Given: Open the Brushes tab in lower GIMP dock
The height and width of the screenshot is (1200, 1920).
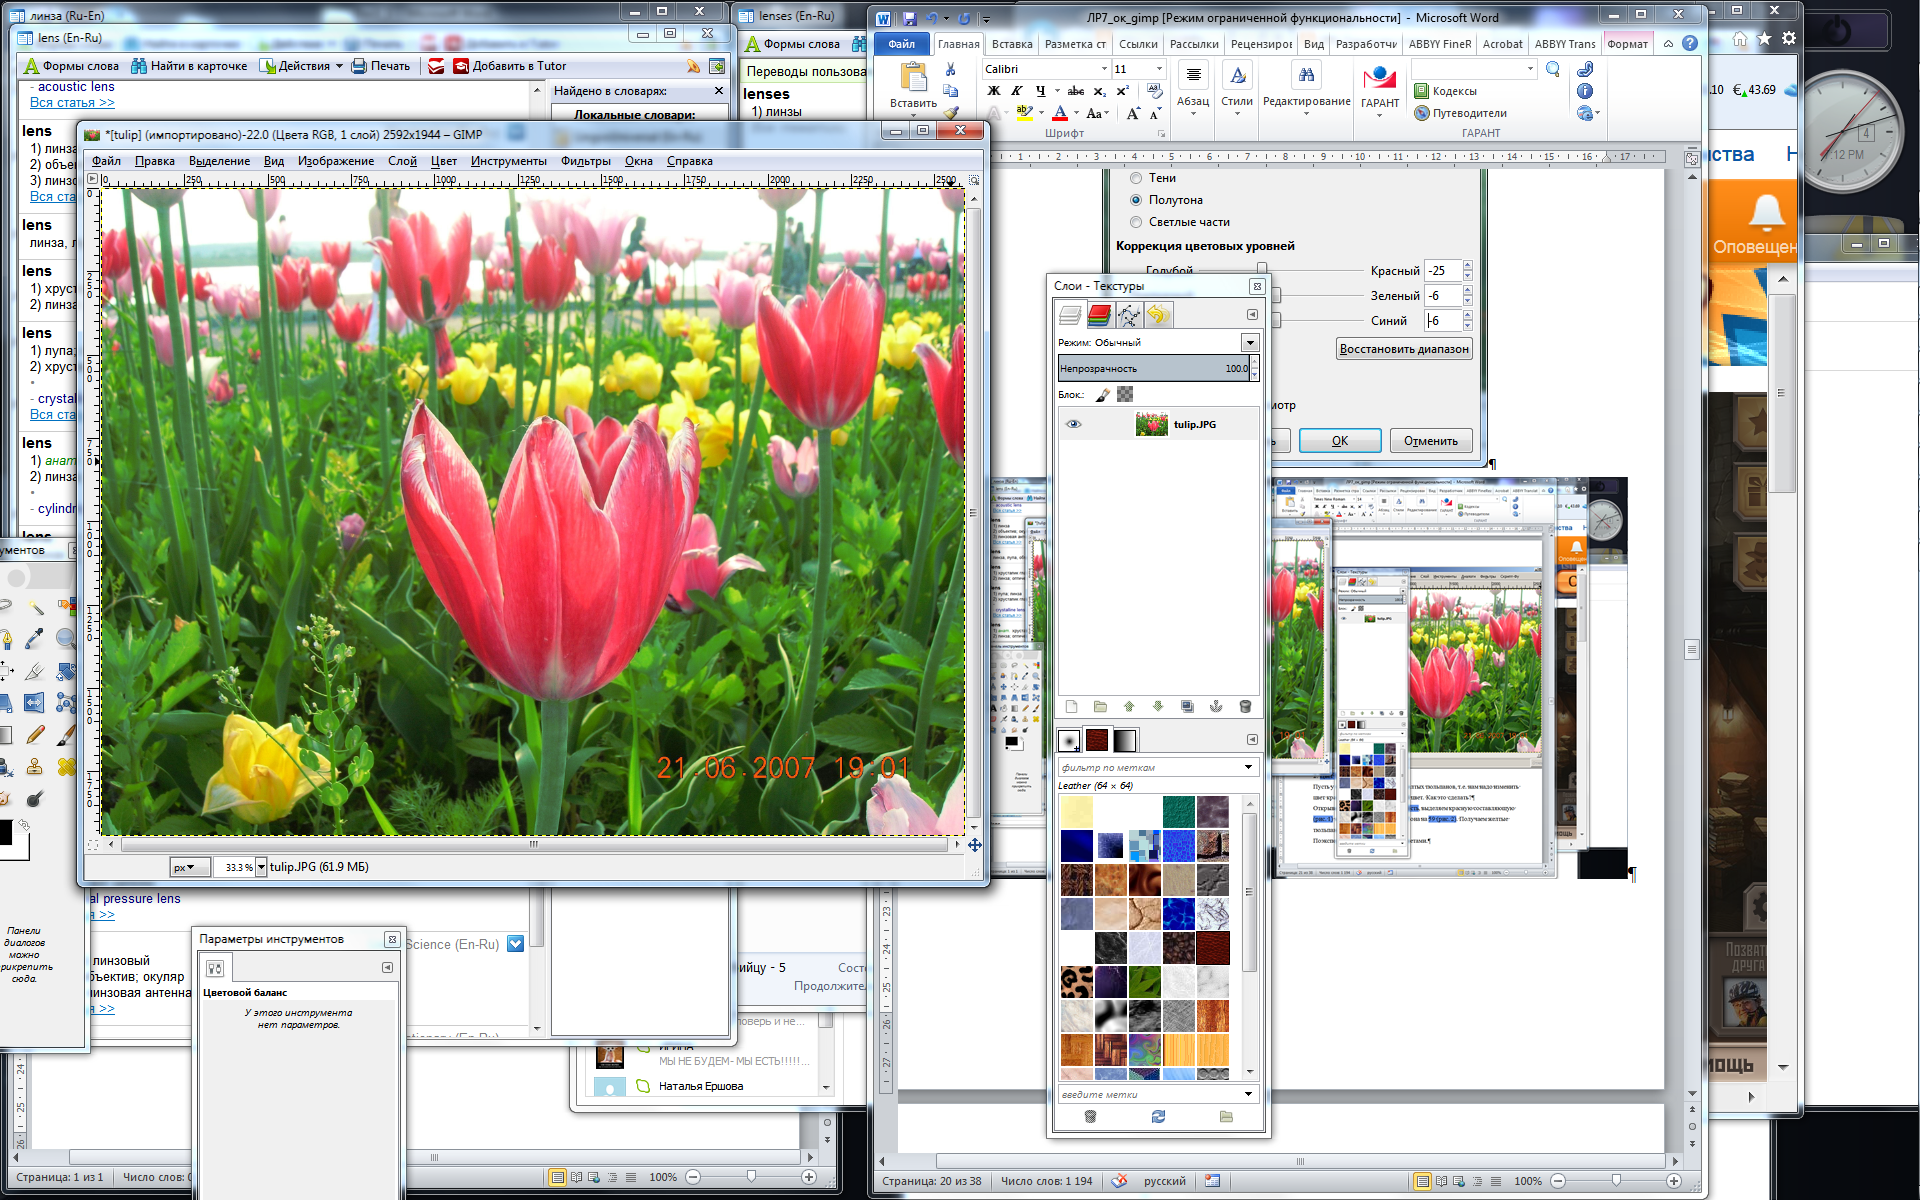Looking at the screenshot, I should pos(1069,740).
